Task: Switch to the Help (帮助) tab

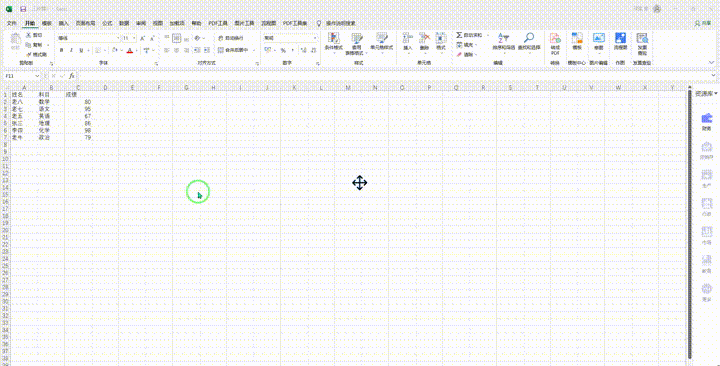Action: pos(197,23)
